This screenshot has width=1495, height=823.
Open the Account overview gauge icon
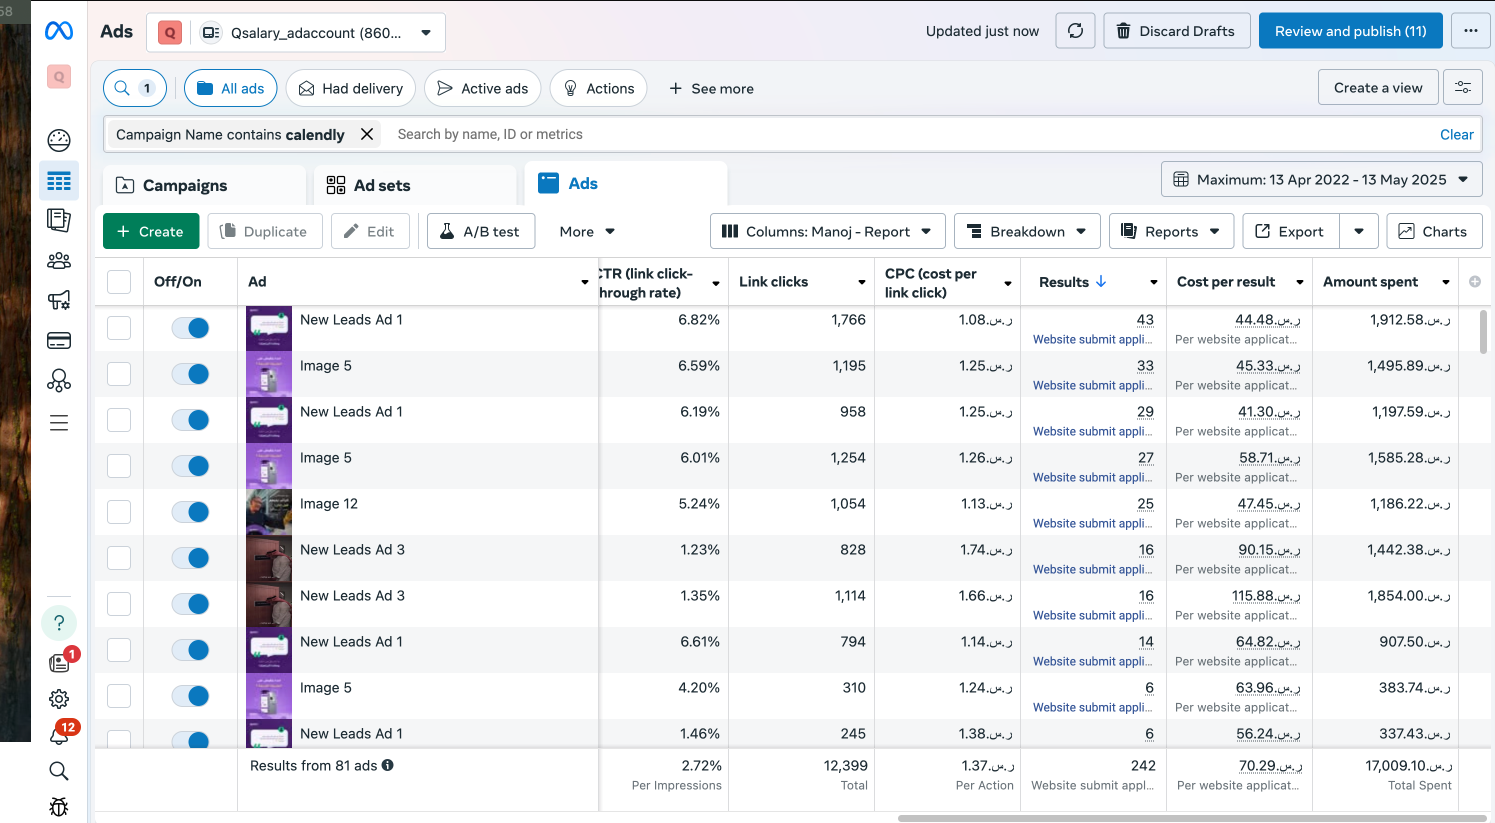(59, 140)
